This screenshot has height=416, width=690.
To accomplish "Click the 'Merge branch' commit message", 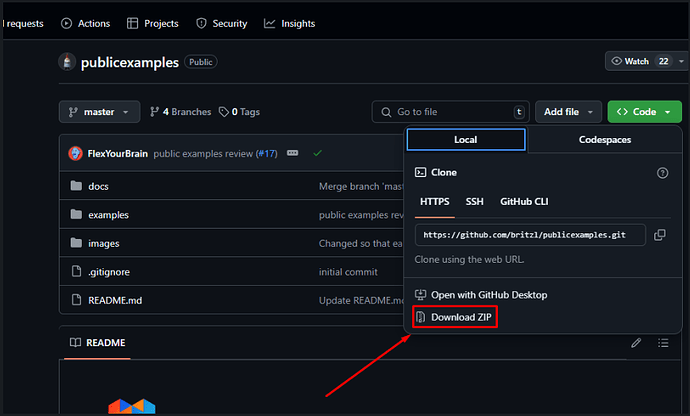I will point(361,186).
